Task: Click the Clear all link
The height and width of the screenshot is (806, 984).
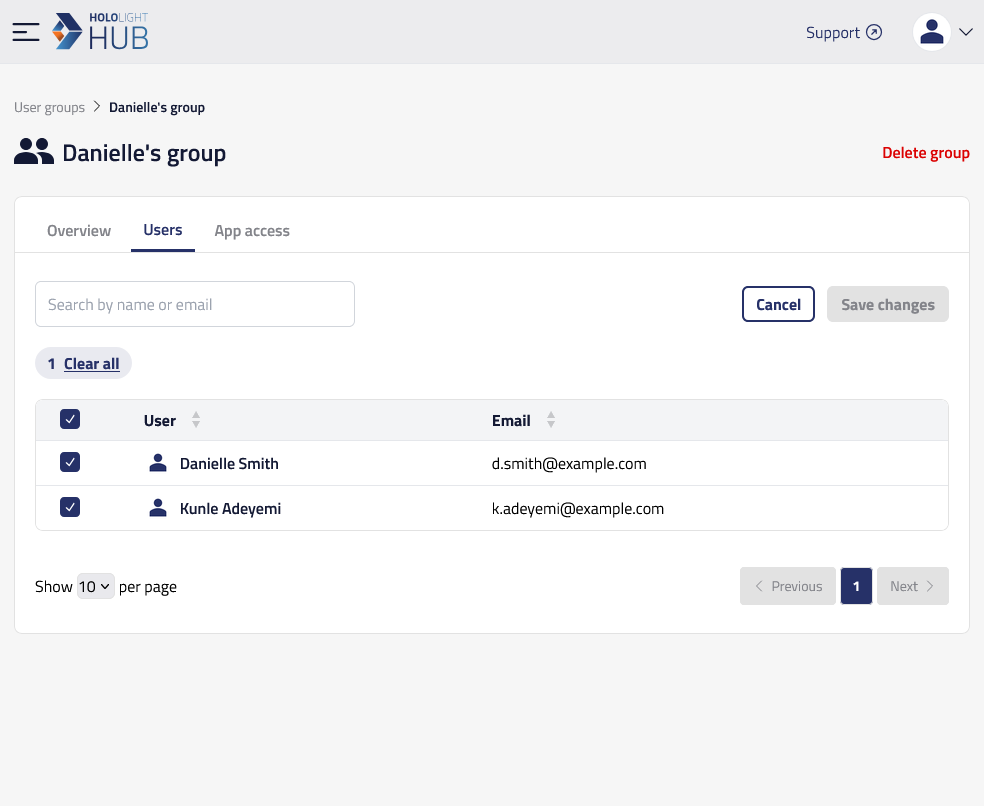Action: click(92, 364)
